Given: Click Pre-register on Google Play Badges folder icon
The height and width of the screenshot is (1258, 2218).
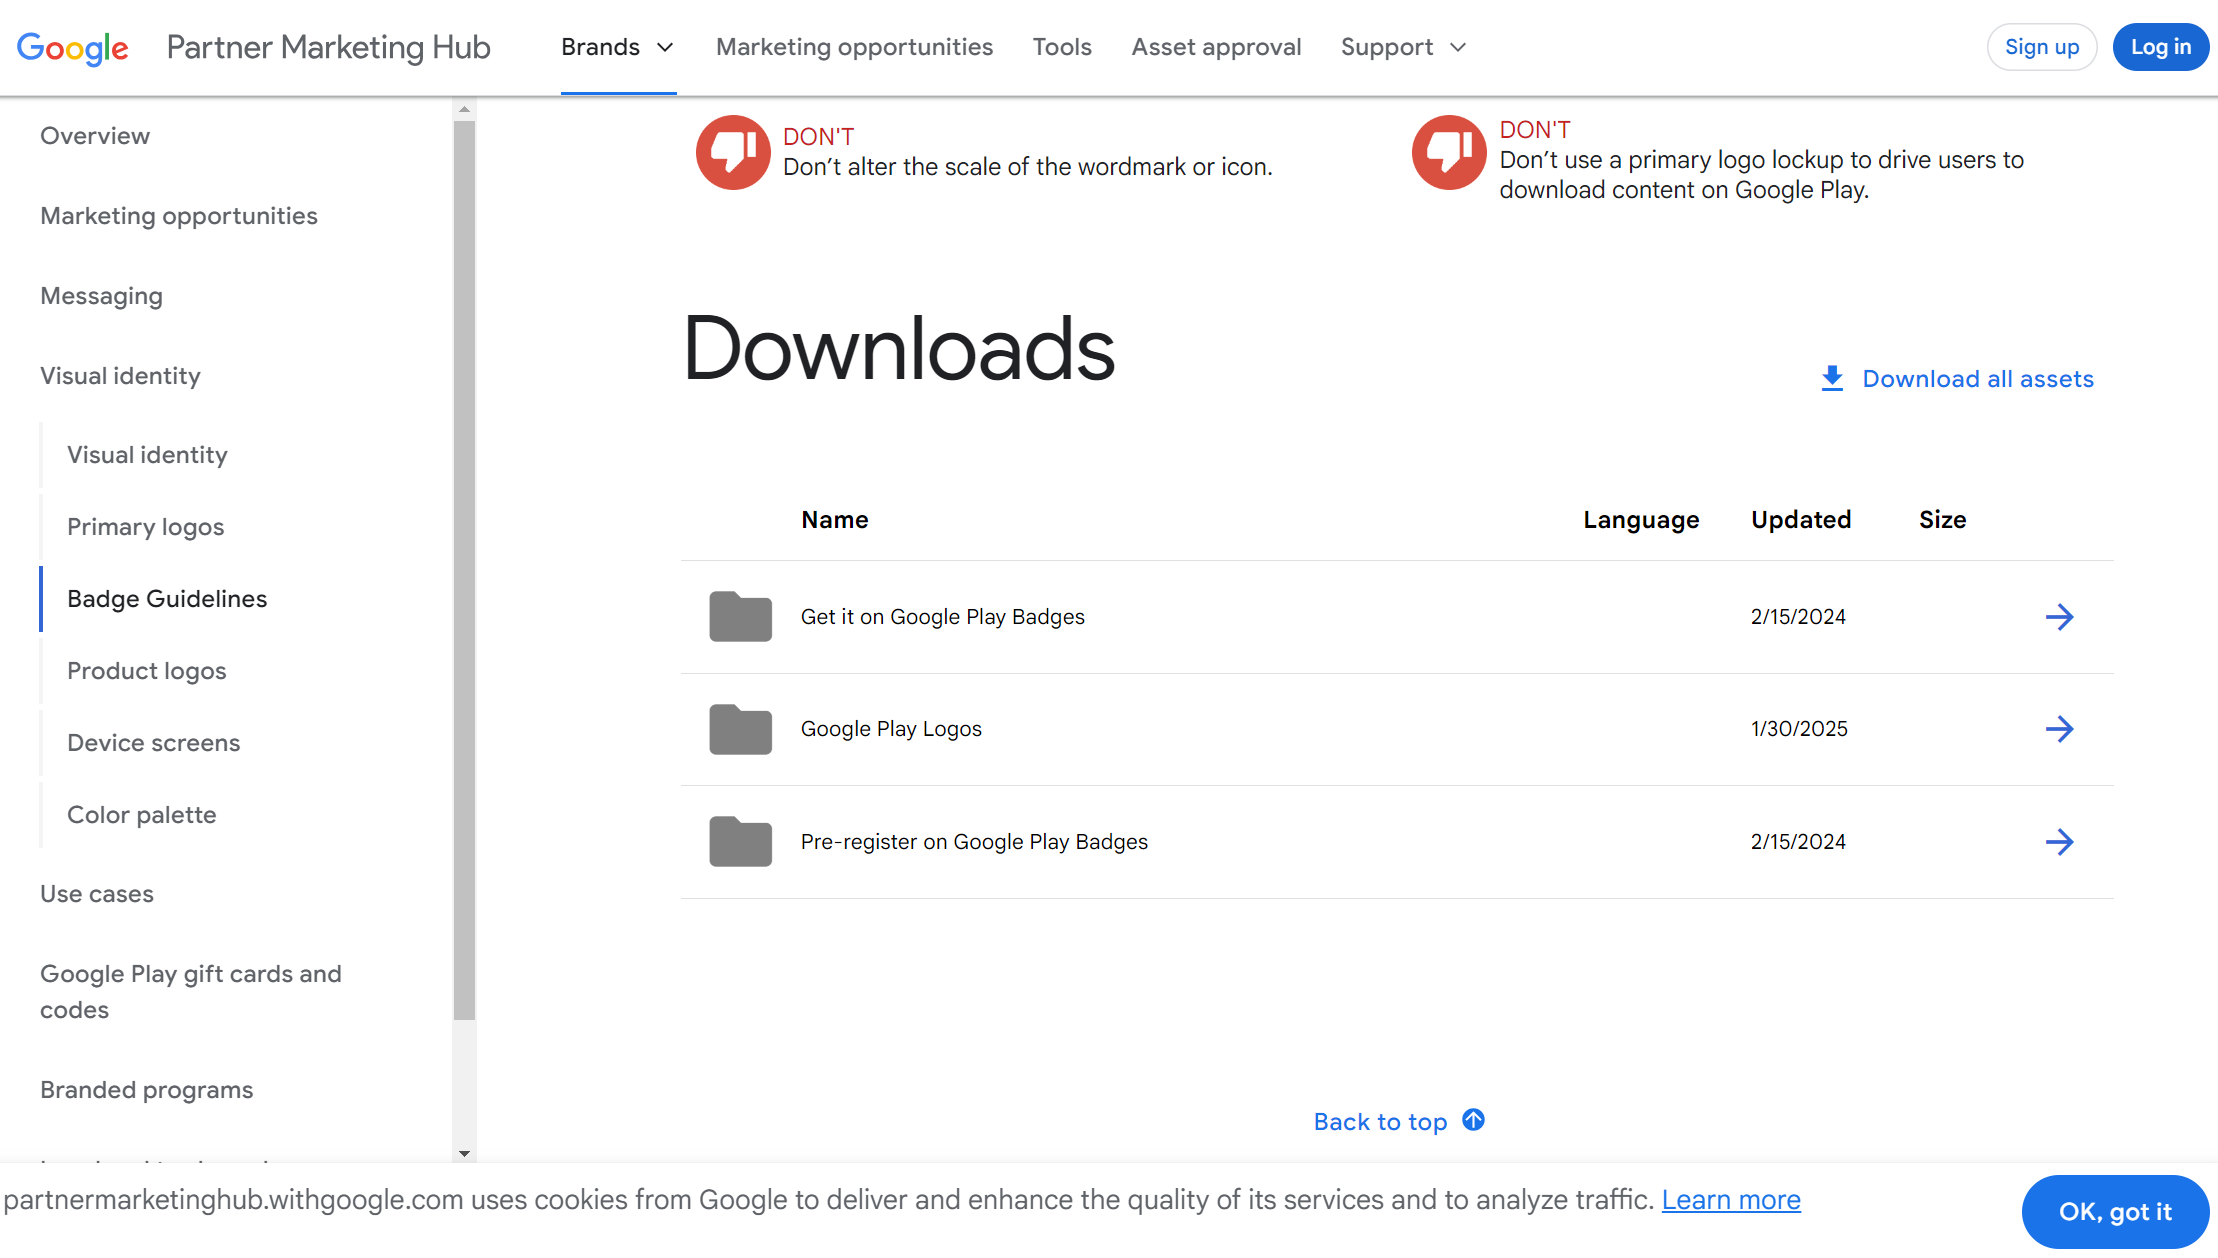Looking at the screenshot, I should pos(740,842).
